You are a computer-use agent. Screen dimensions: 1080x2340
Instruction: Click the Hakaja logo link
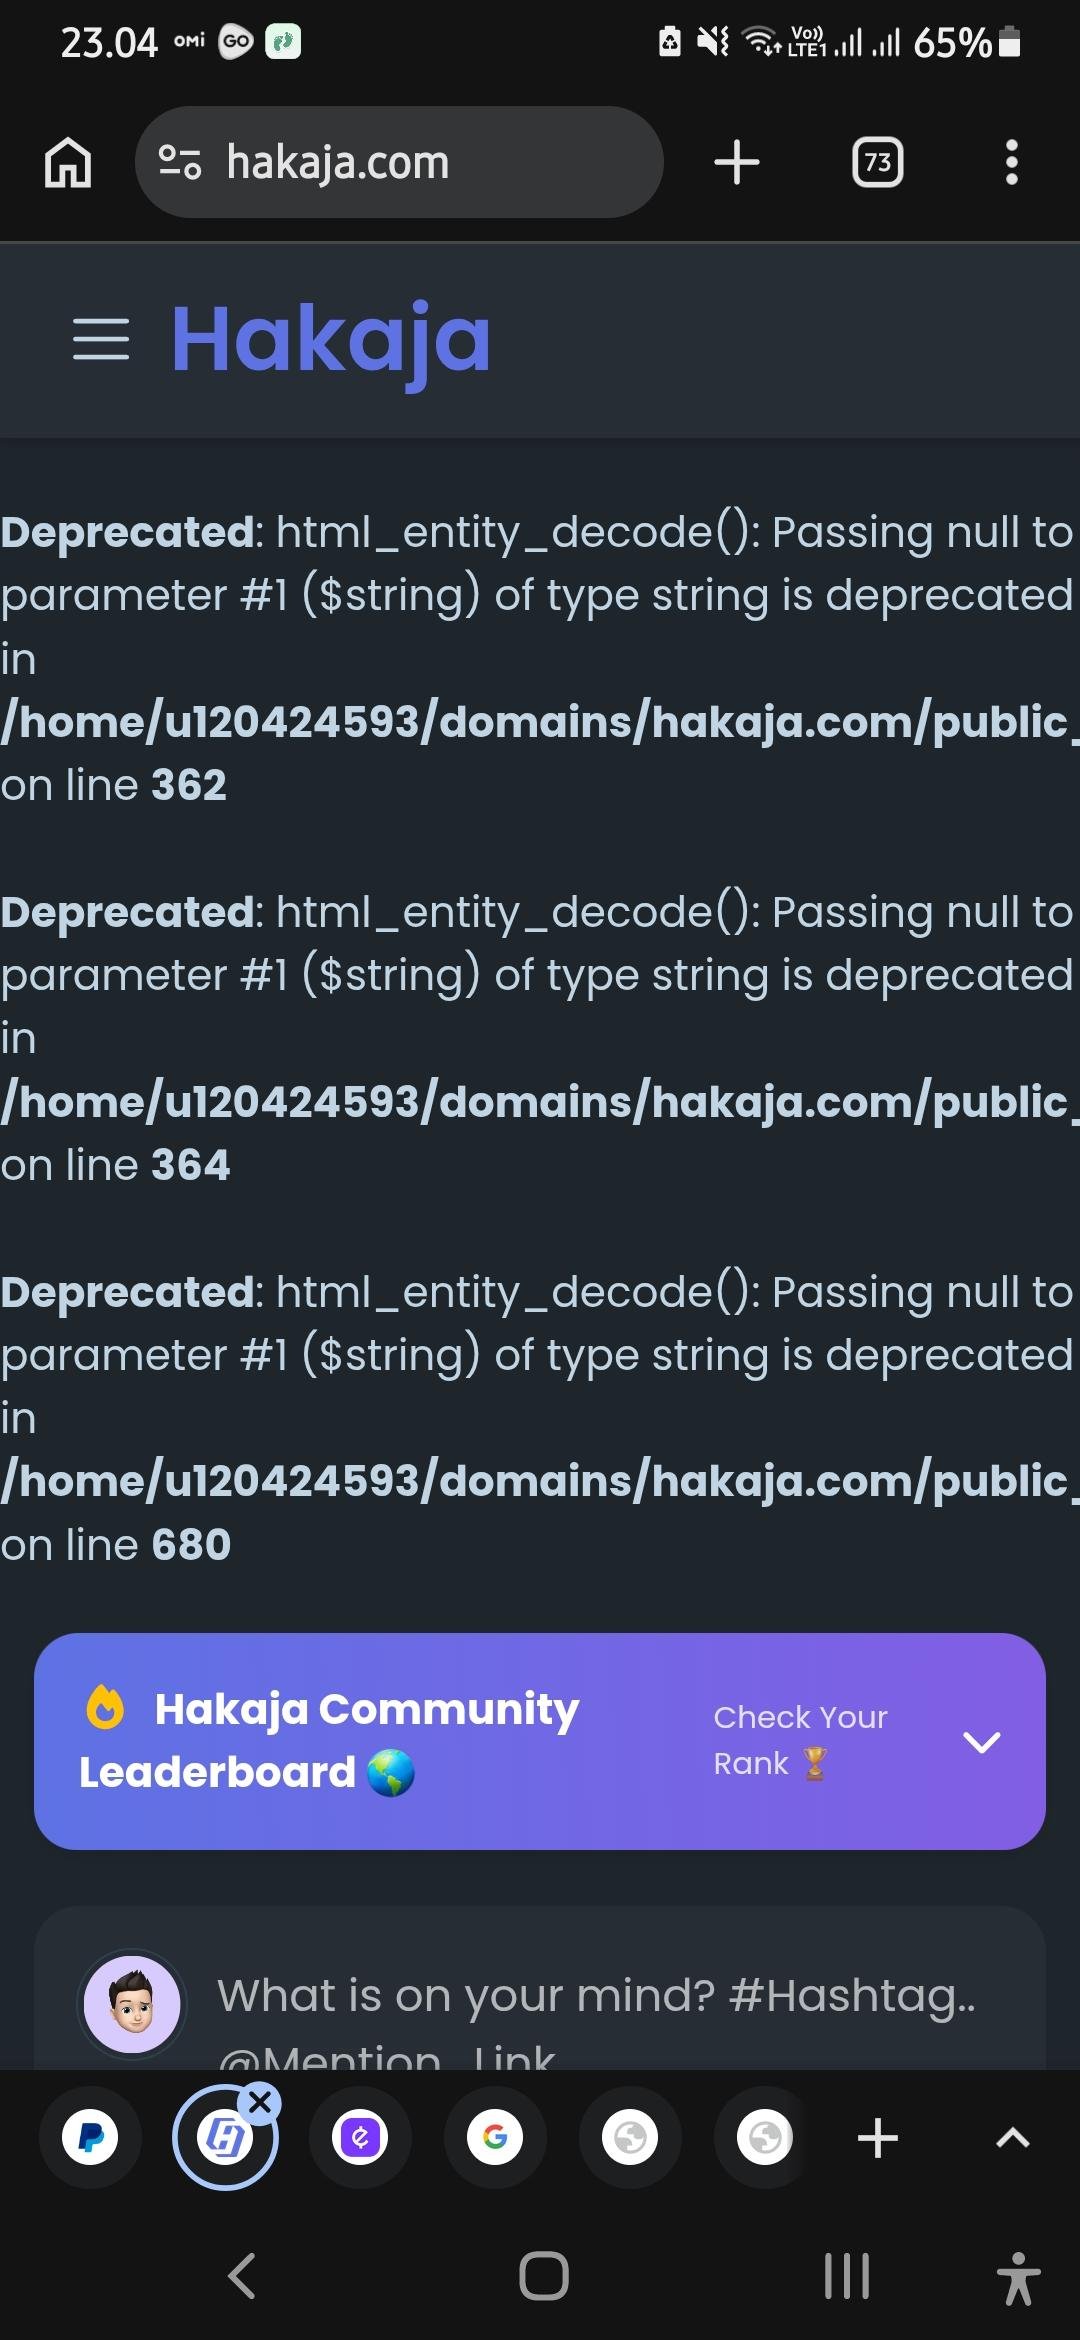click(x=331, y=339)
